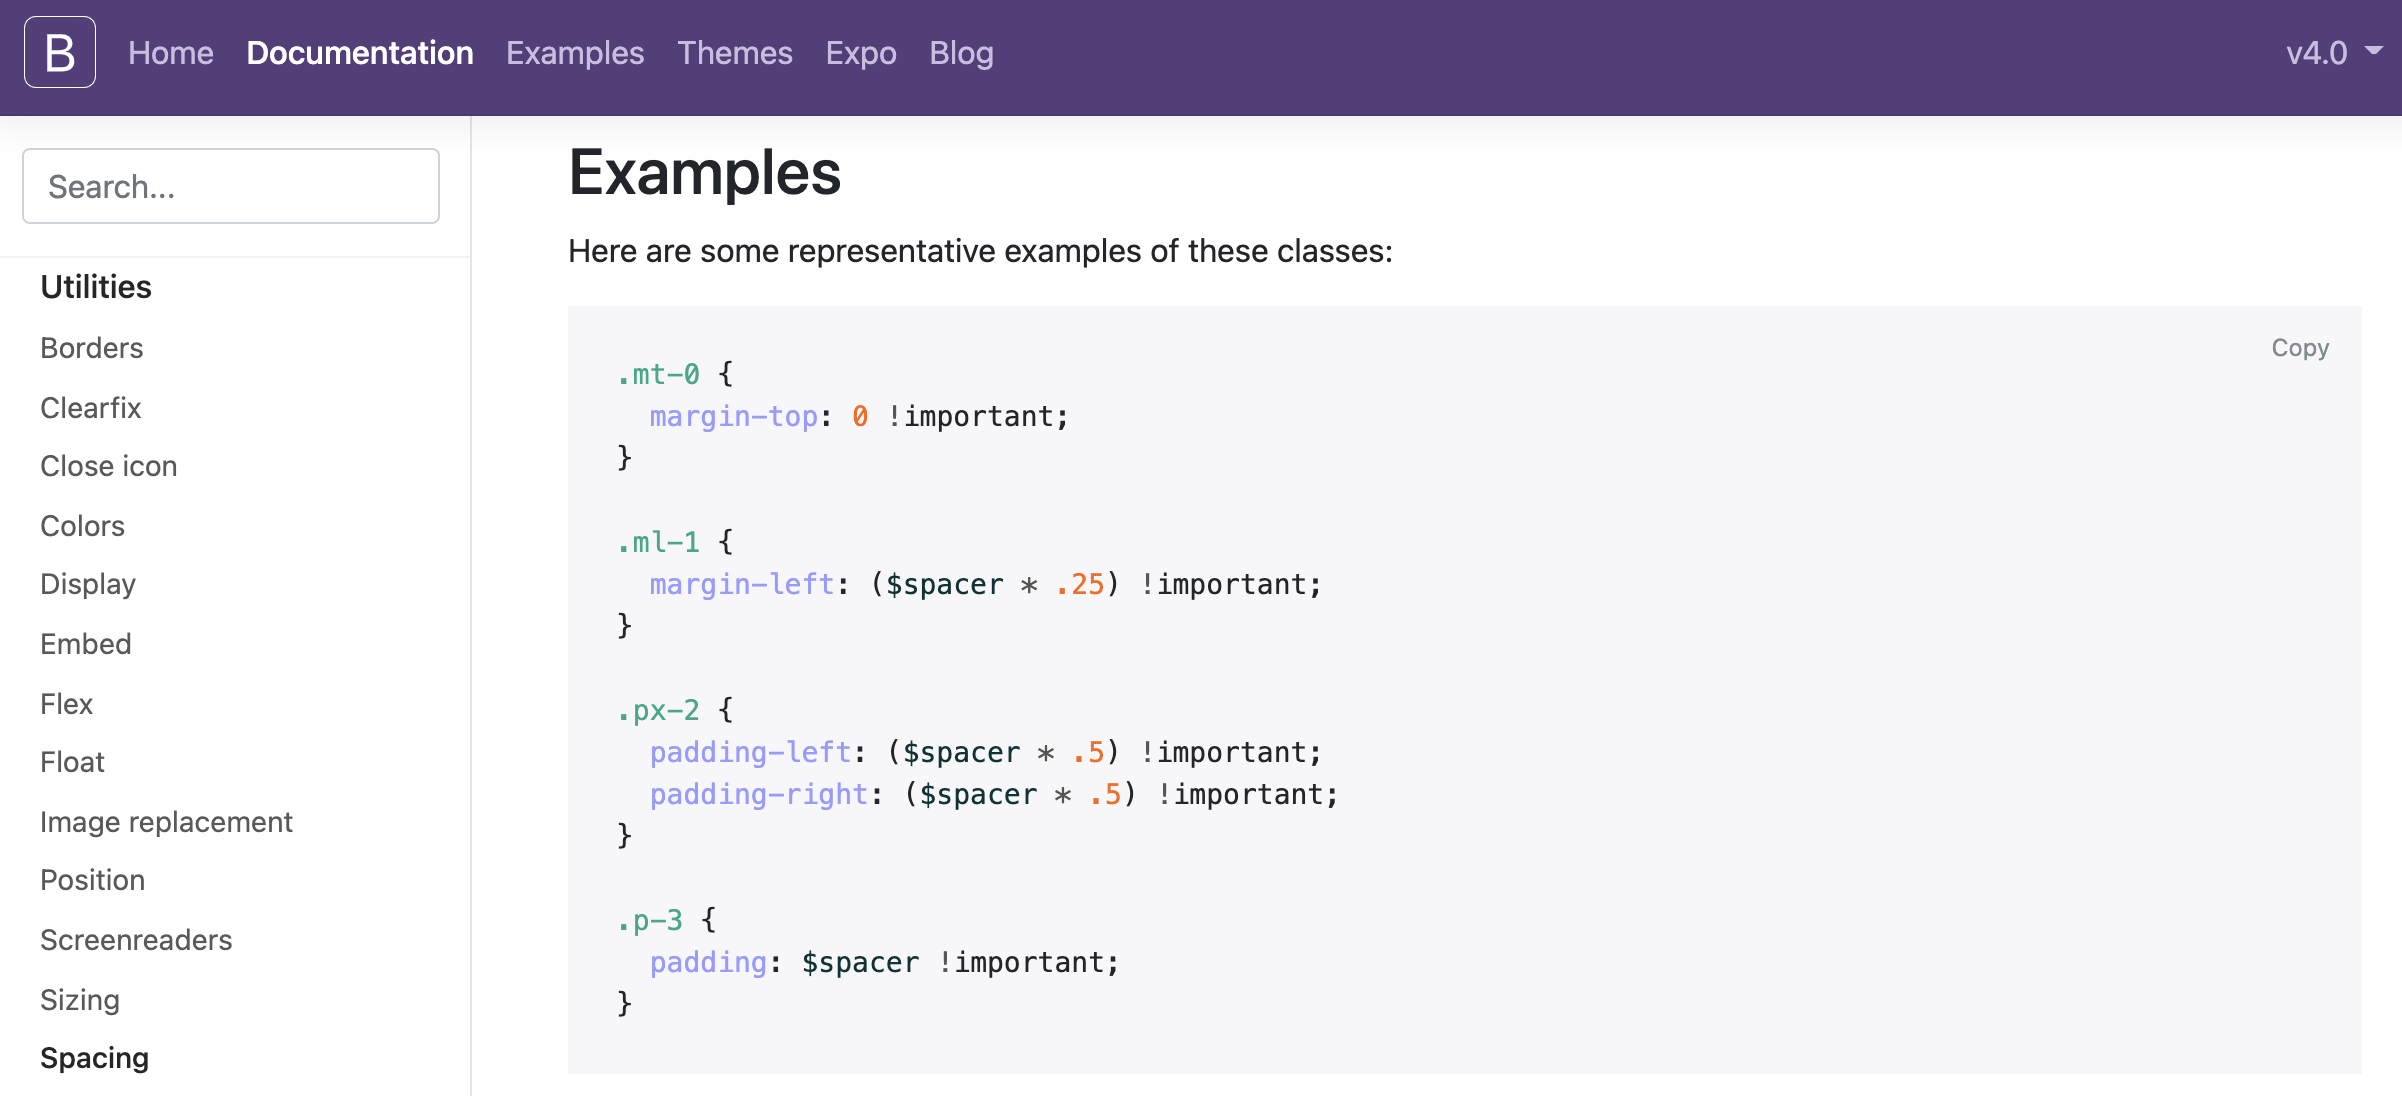Open the Colors sidebar link
The image size is (2402, 1096).
(83, 526)
